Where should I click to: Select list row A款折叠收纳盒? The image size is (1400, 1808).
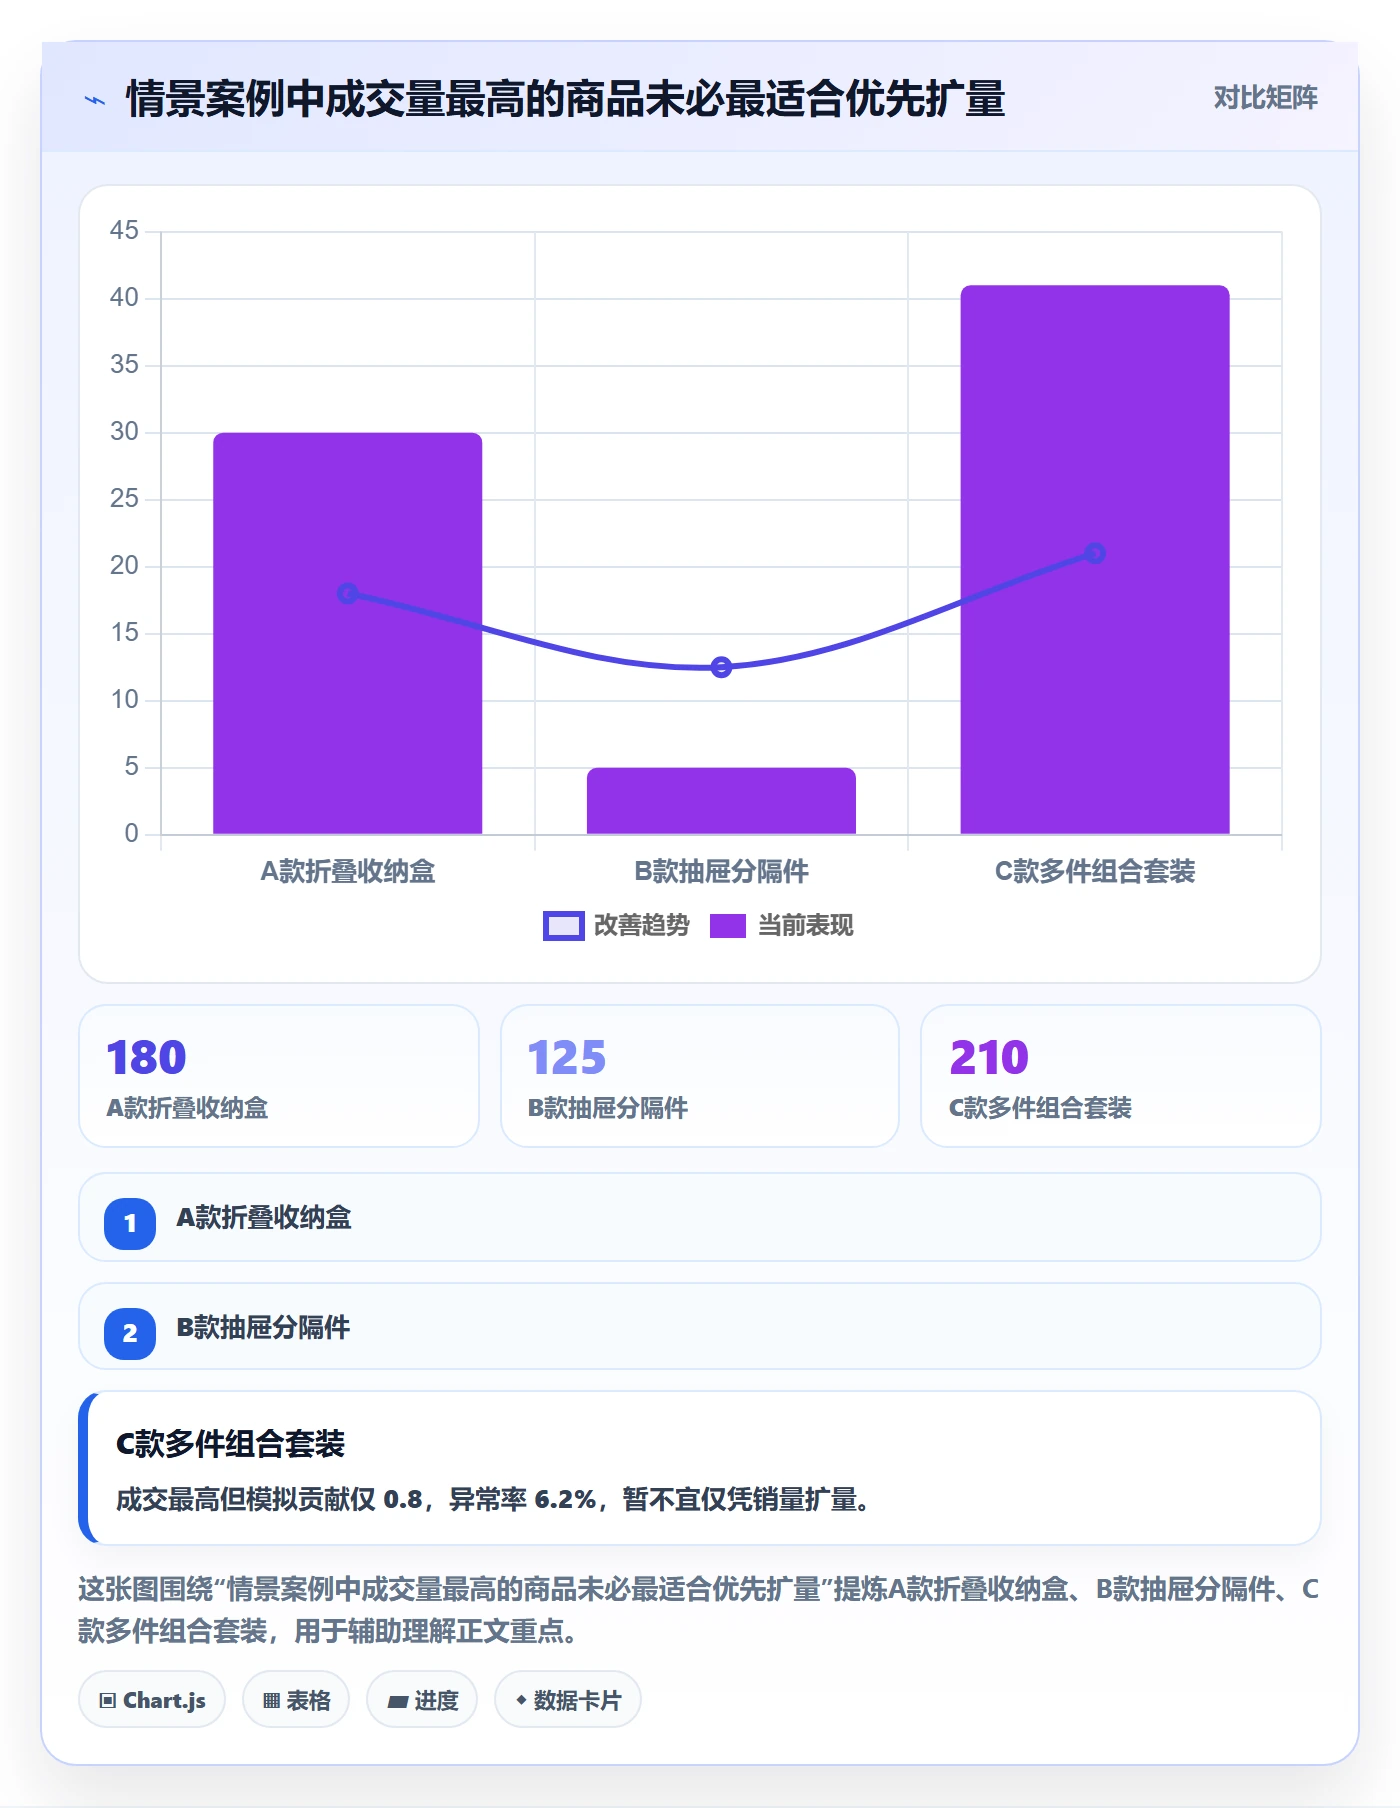coord(700,1217)
